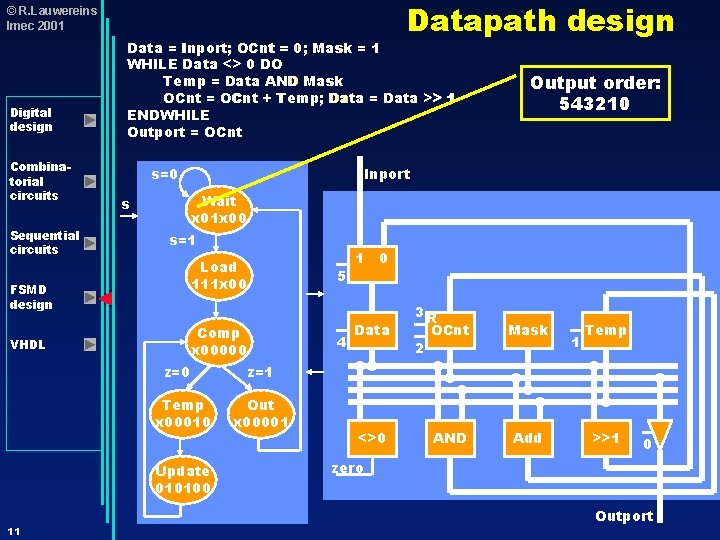Click the z=1 transition label
The image size is (720, 540).
pyautogui.click(x=260, y=372)
